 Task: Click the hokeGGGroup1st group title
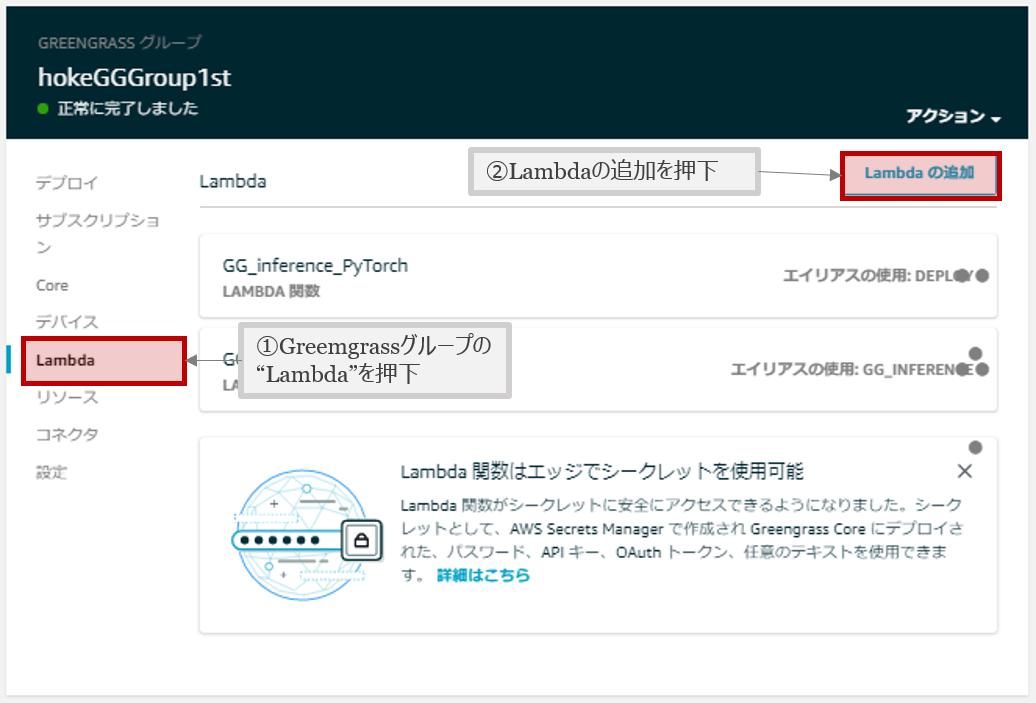click(134, 77)
